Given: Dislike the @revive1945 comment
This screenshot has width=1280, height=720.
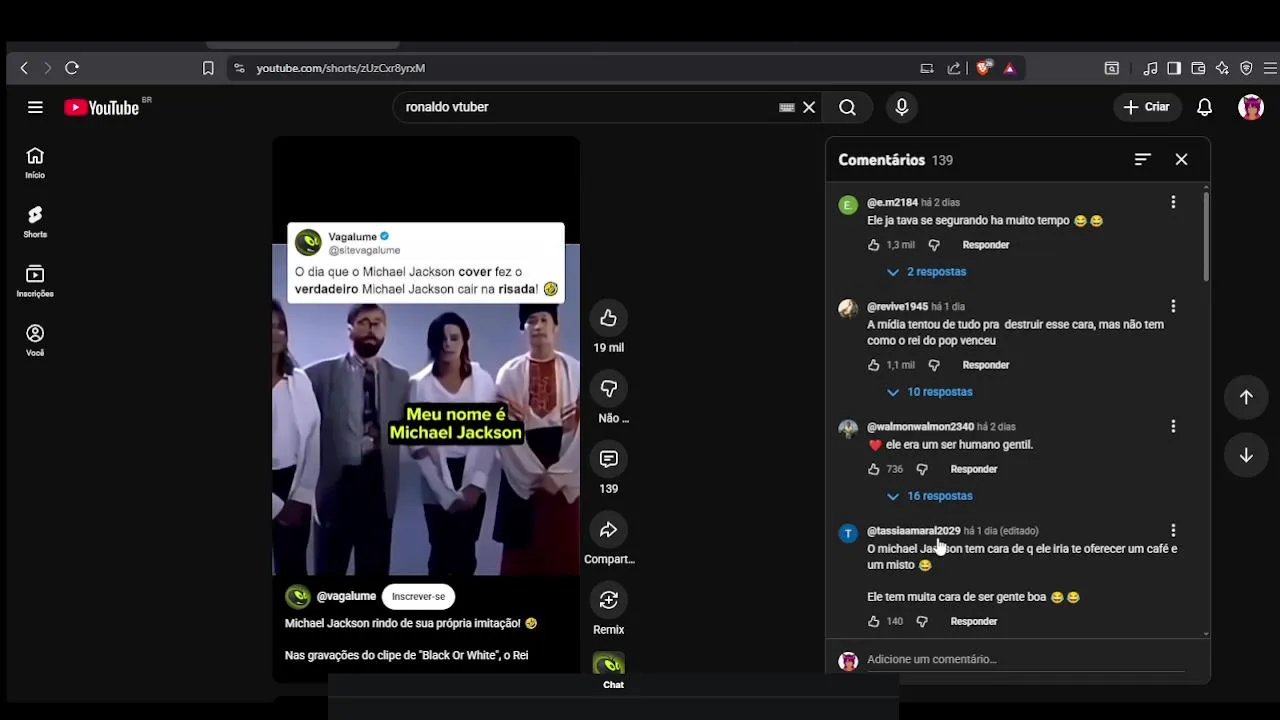Looking at the screenshot, I should 934,365.
